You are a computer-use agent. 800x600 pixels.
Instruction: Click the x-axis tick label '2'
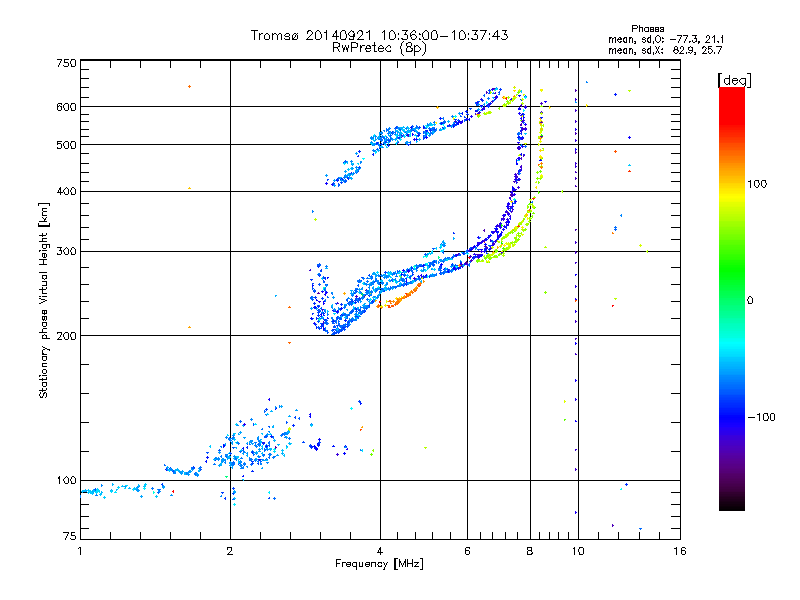pos(230,551)
